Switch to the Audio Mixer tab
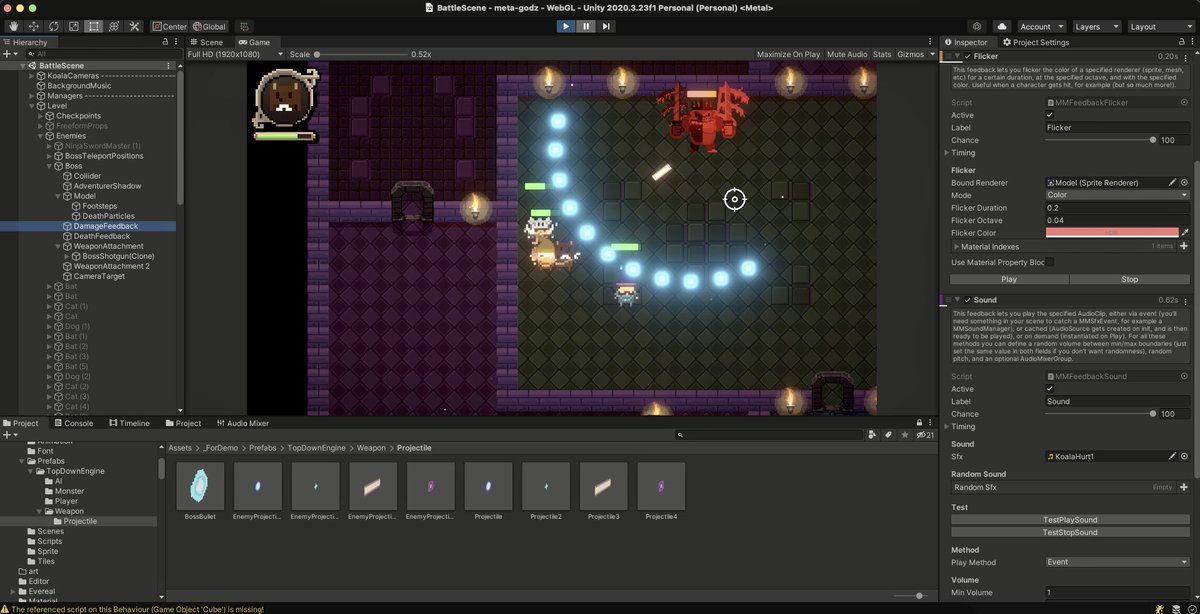Image resolution: width=1200 pixels, height=614 pixels. click(x=241, y=423)
